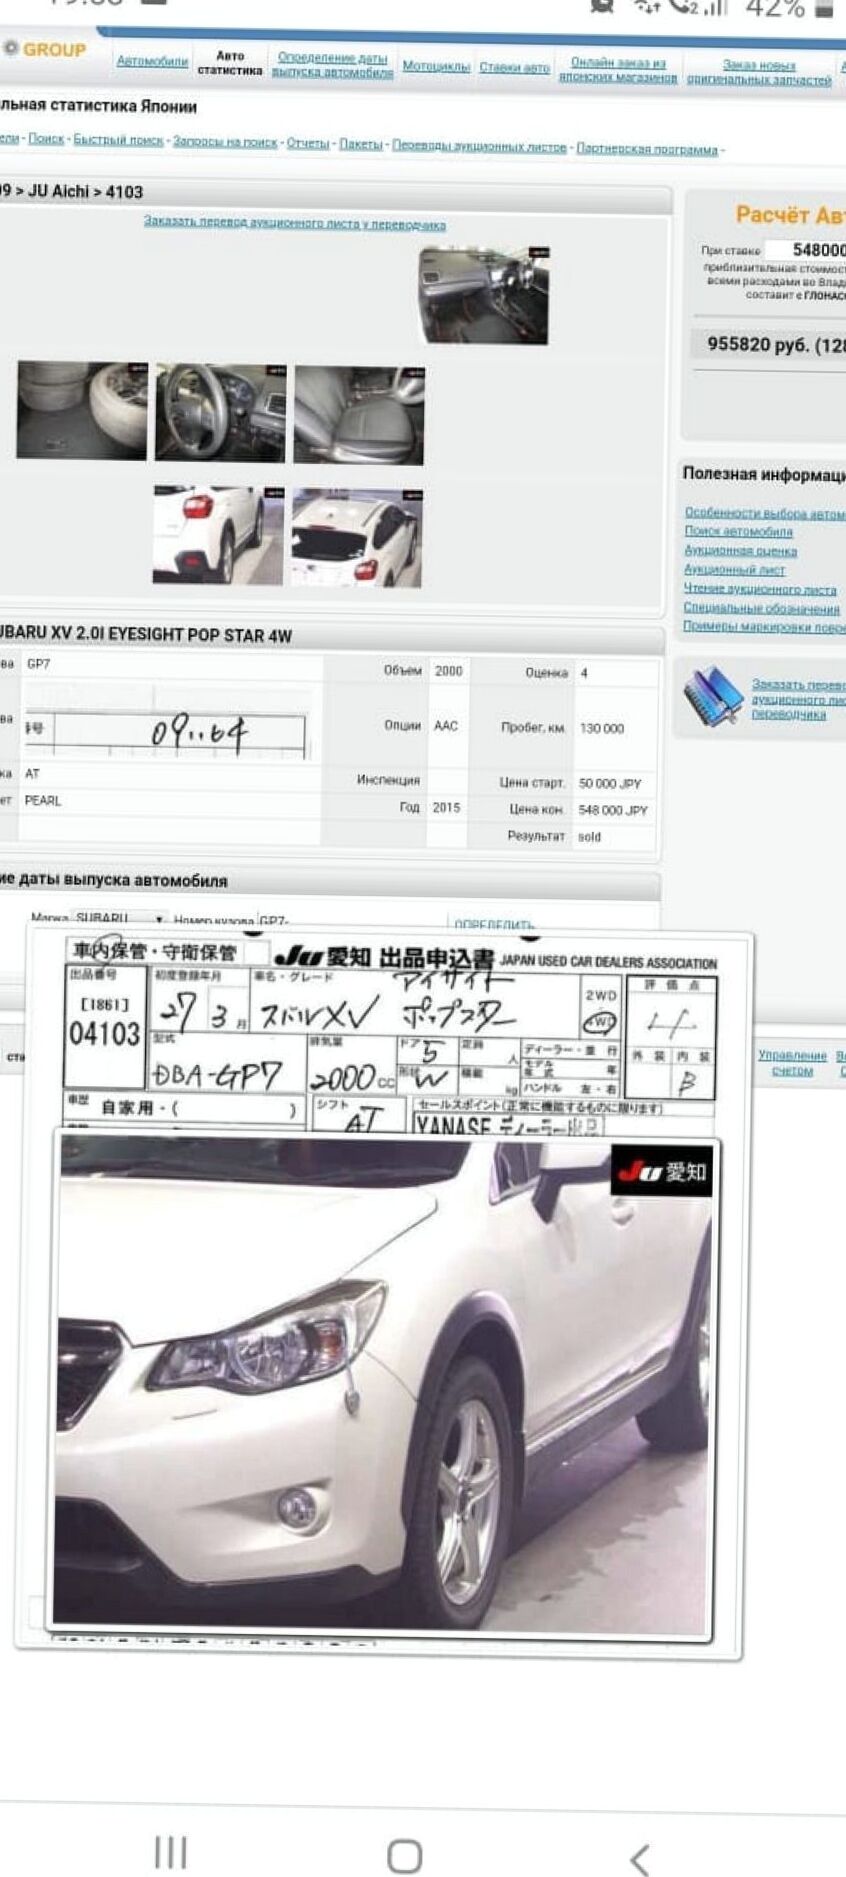Open the spare tires photo thumbnail

coord(82,410)
